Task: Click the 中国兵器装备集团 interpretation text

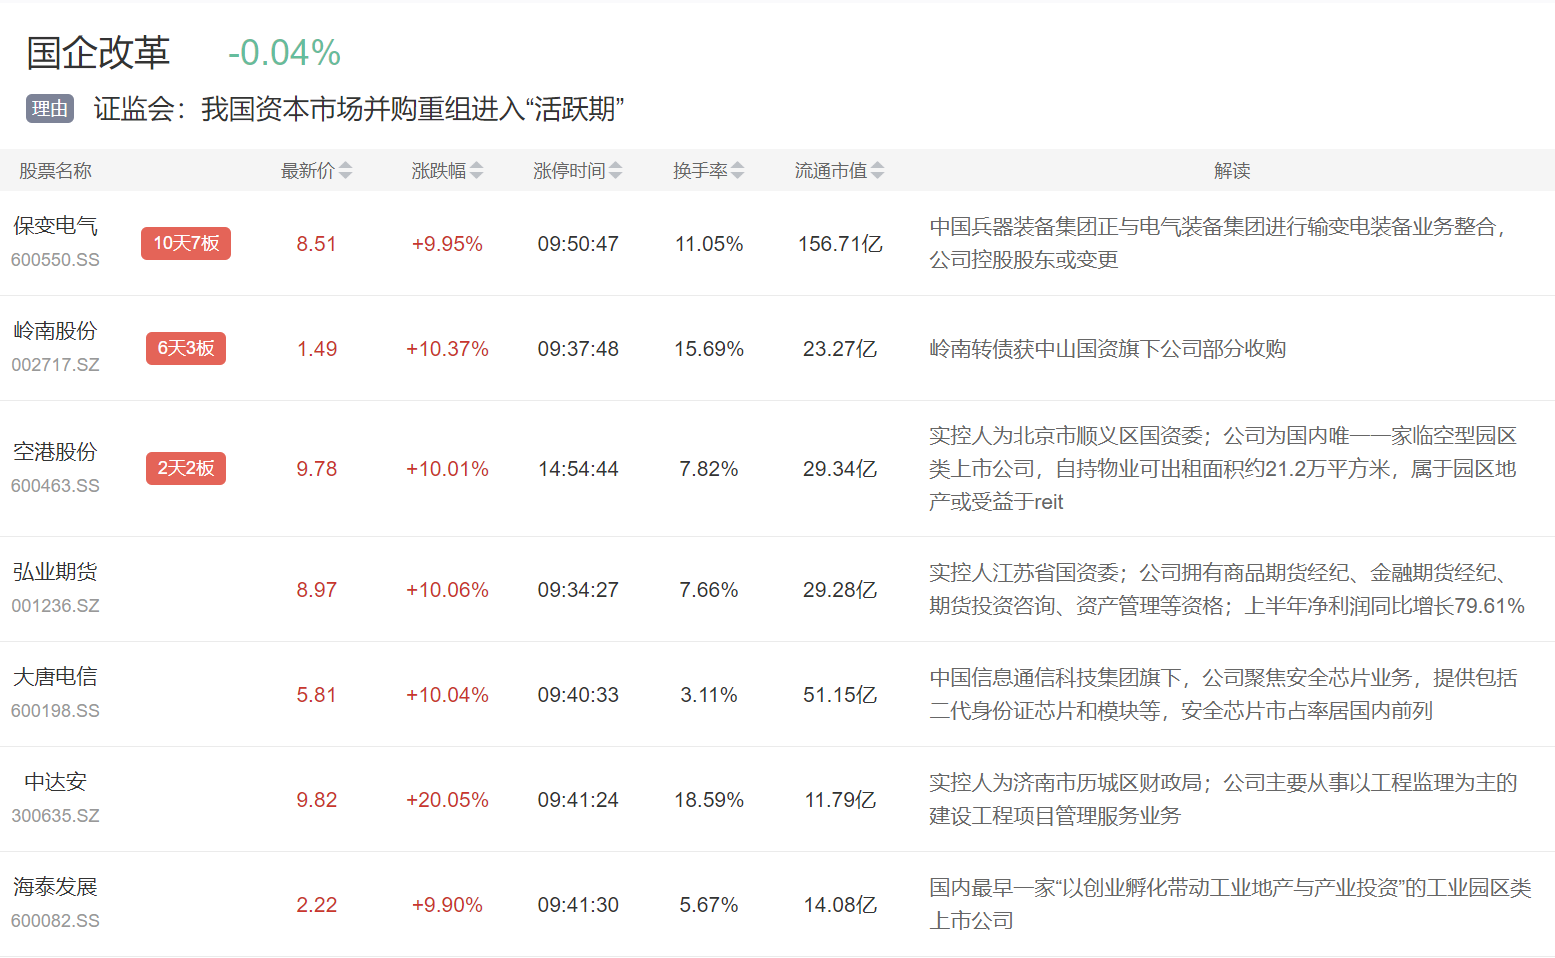Action: coord(1218,243)
